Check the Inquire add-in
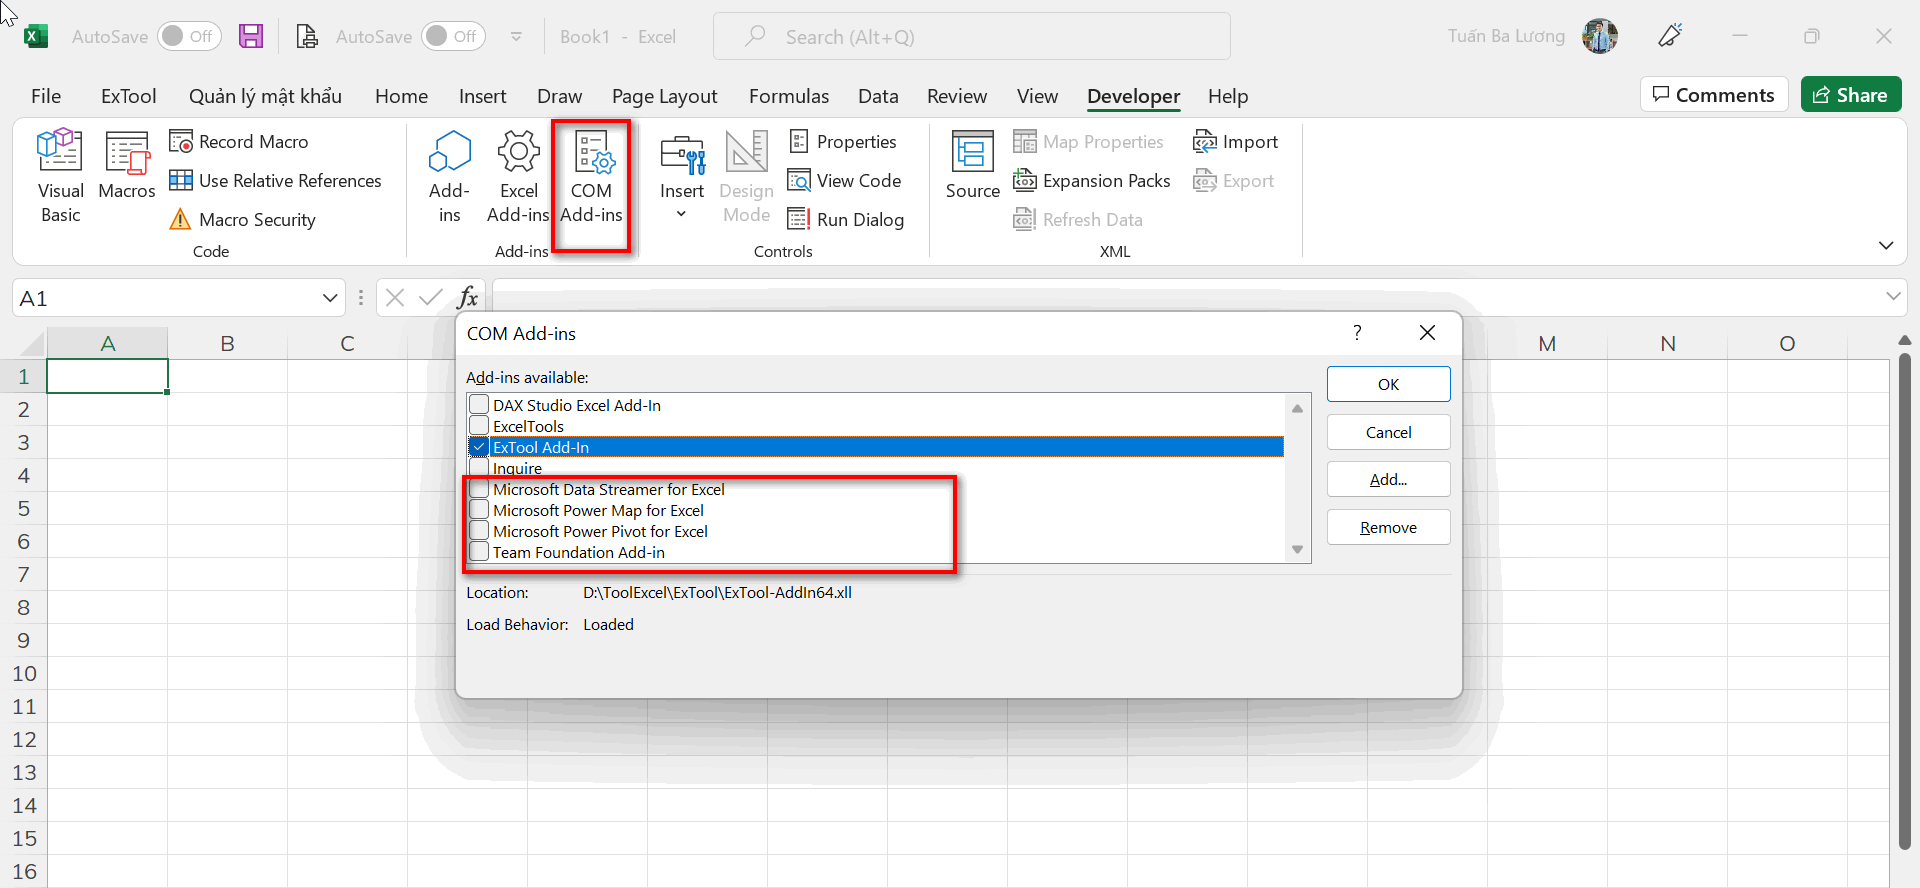This screenshot has width=1920, height=888. [x=479, y=468]
